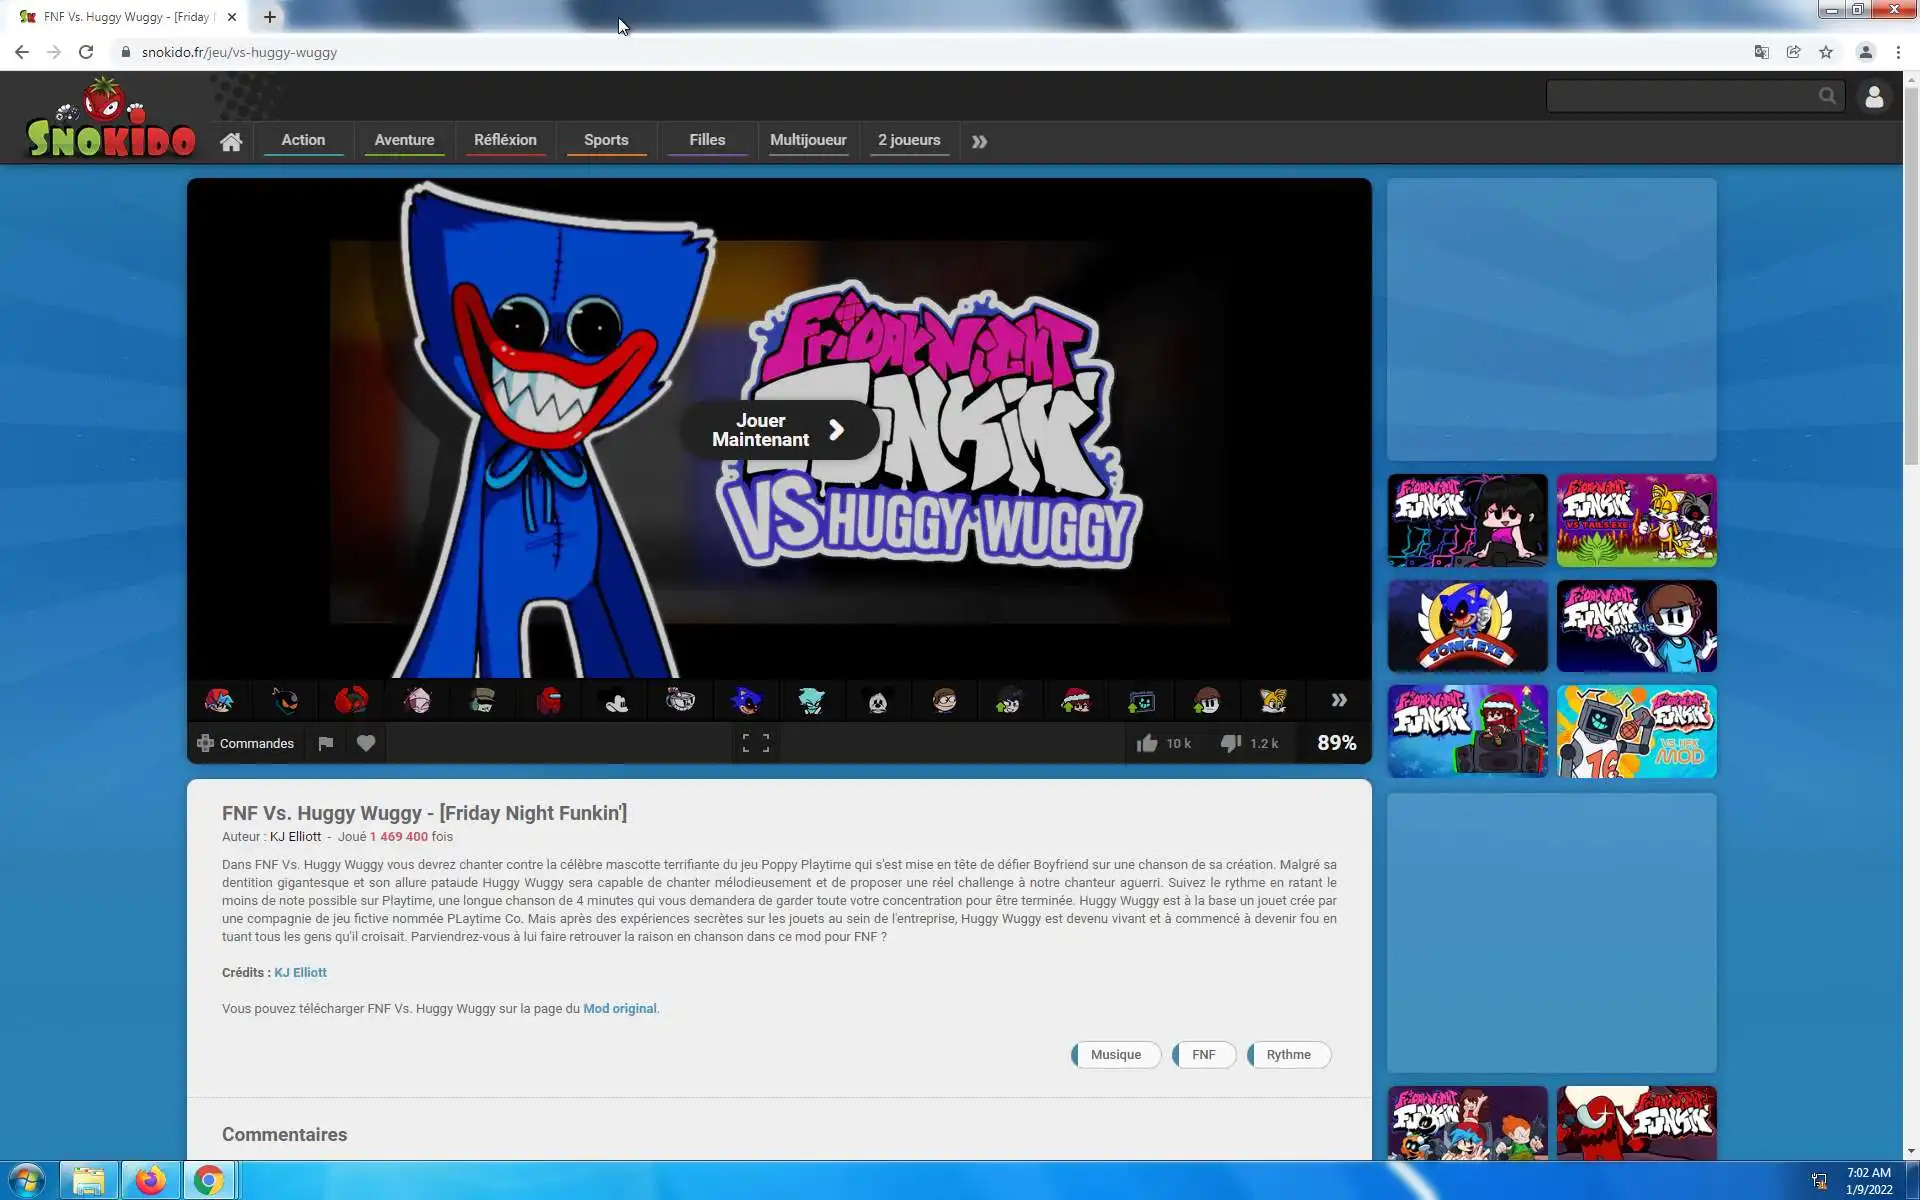Open the Sonic.exe game thumbnail
This screenshot has width=1920, height=1200.
click(1467, 626)
